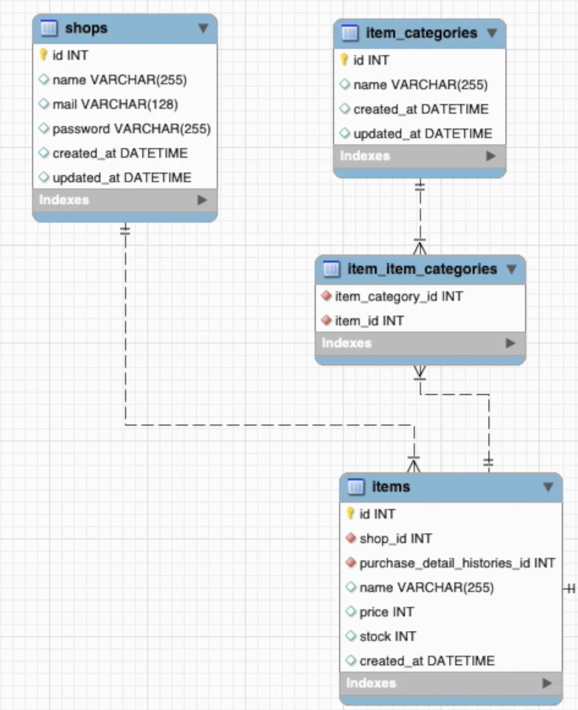Select the item_categories table title
Viewport: 578px width, 710px height.
pos(421,33)
